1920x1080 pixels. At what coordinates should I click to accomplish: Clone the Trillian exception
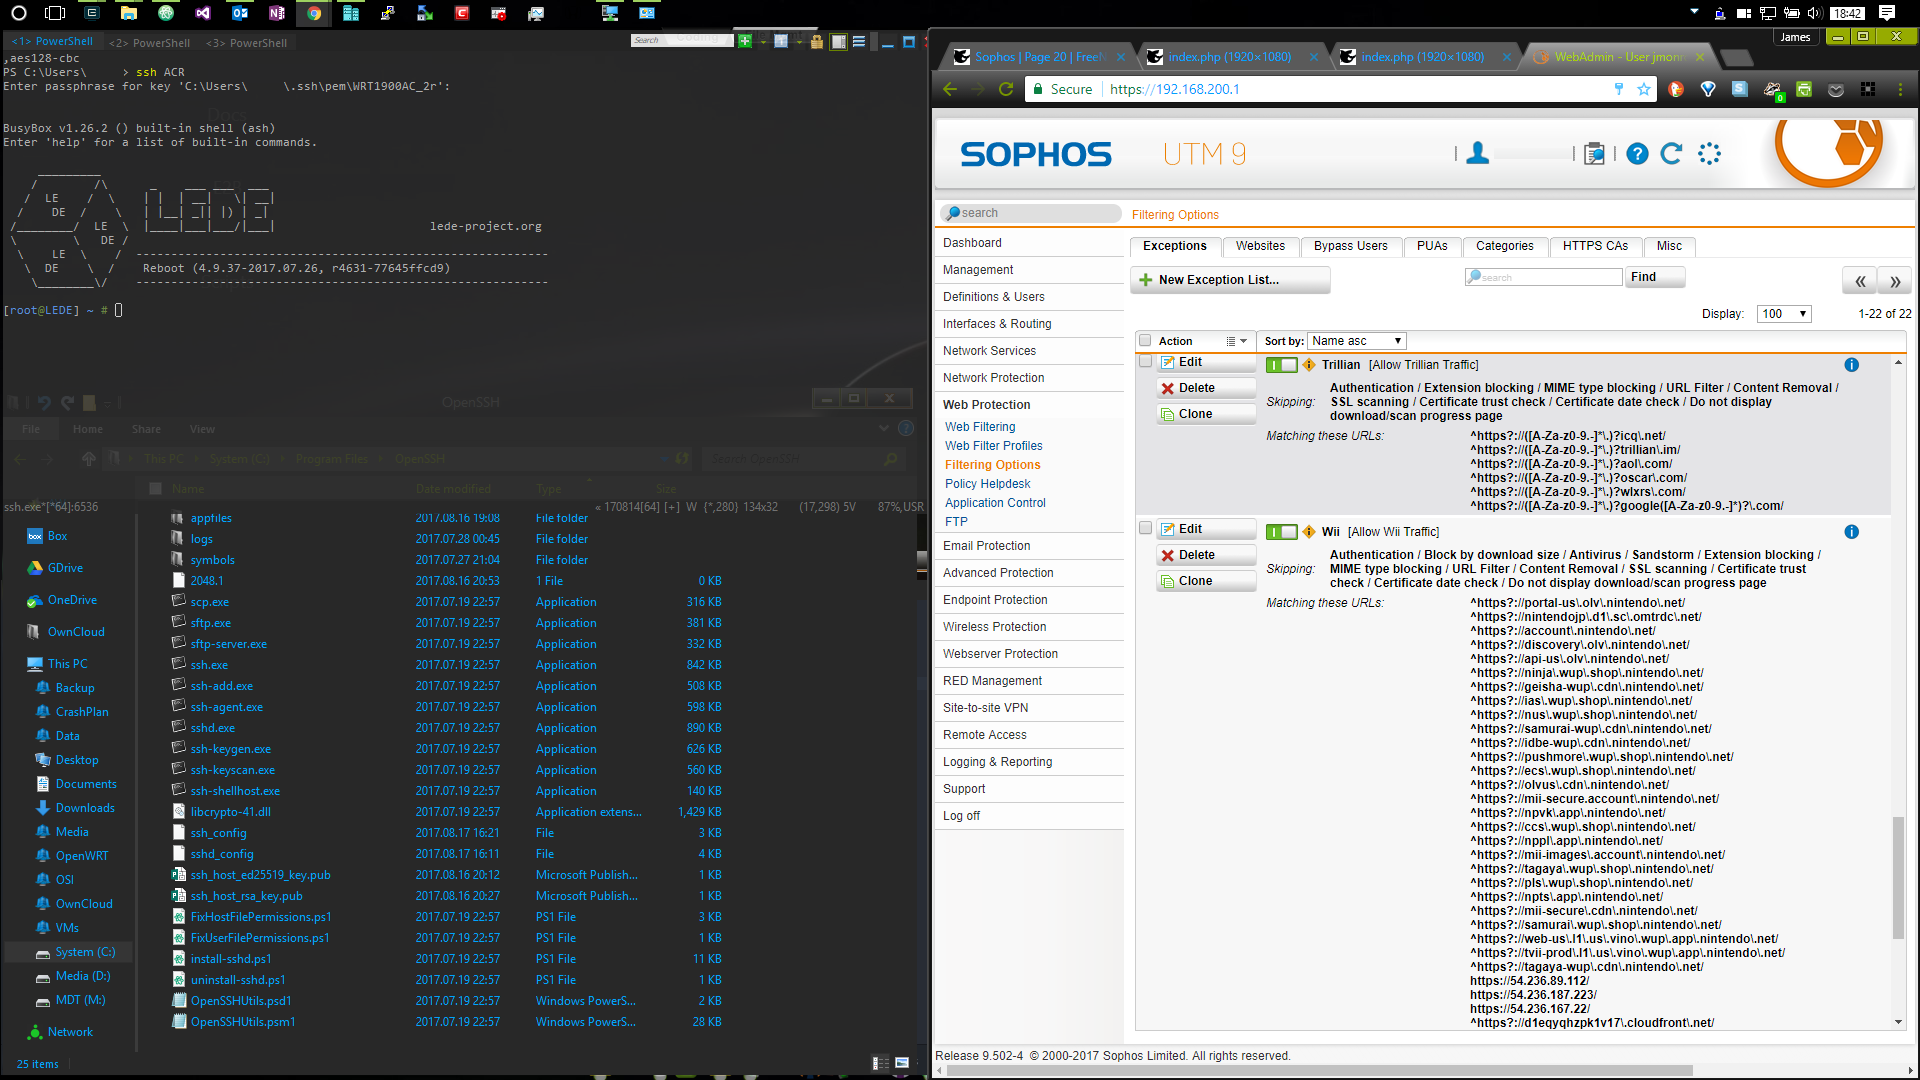click(1206, 414)
